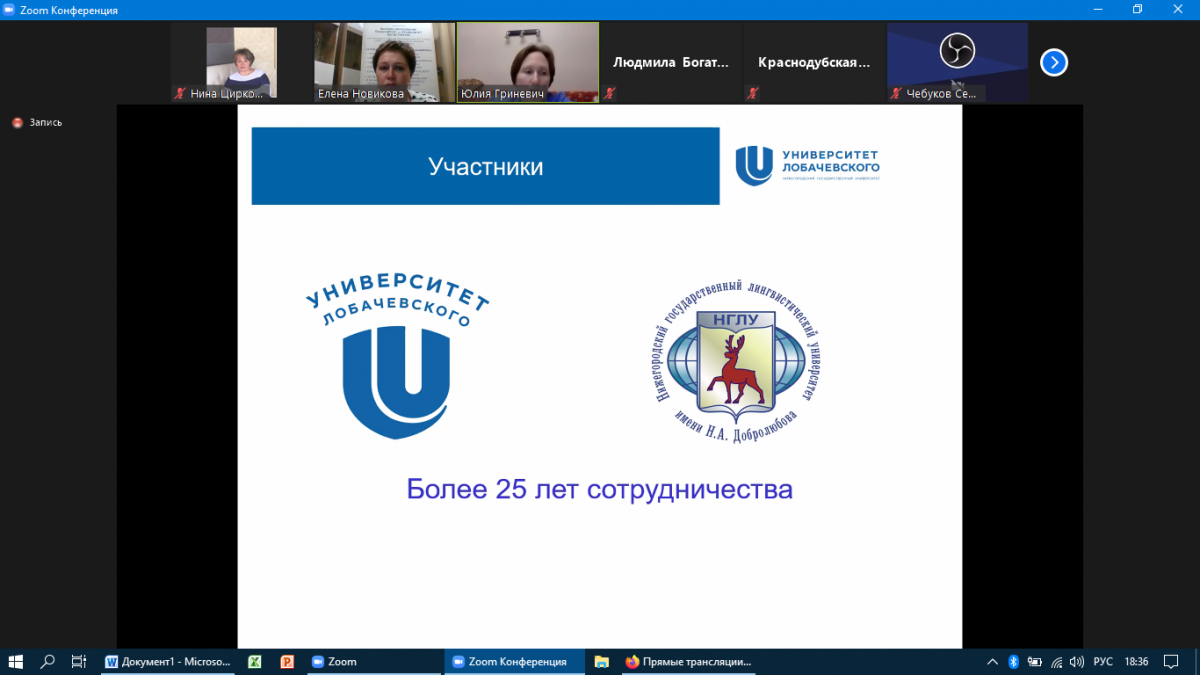The height and width of the screenshot is (675, 1200).
Task: Select Елена Новикова participant video thumbnail
Action: (384, 62)
